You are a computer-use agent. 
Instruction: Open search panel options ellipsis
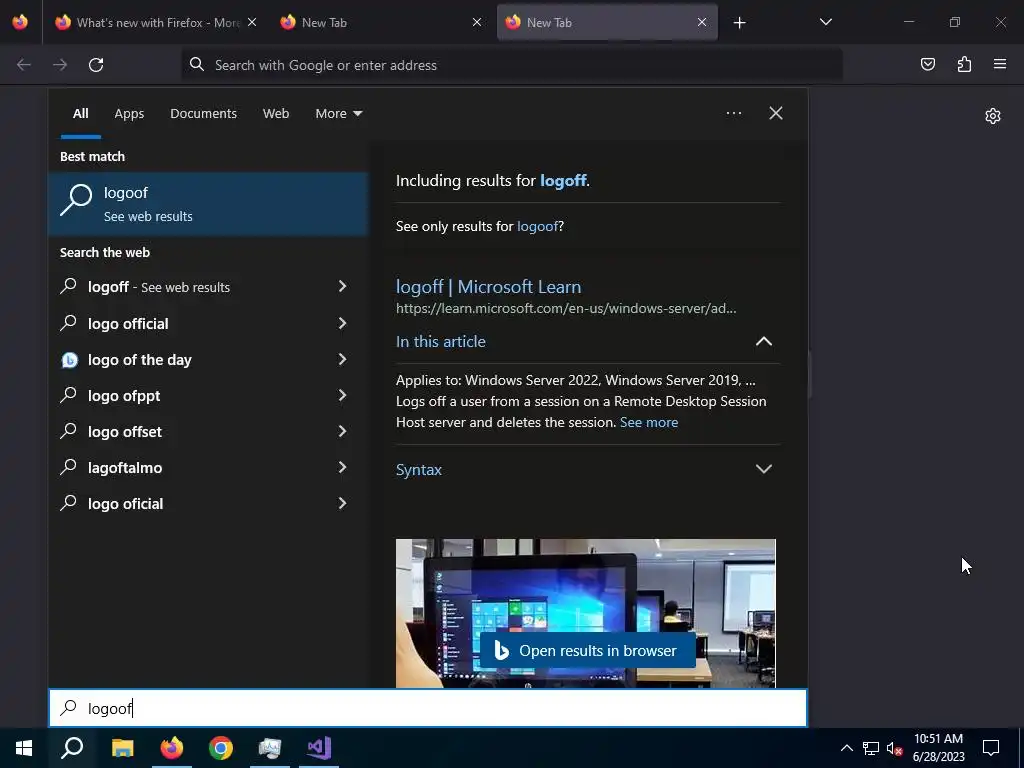click(733, 113)
